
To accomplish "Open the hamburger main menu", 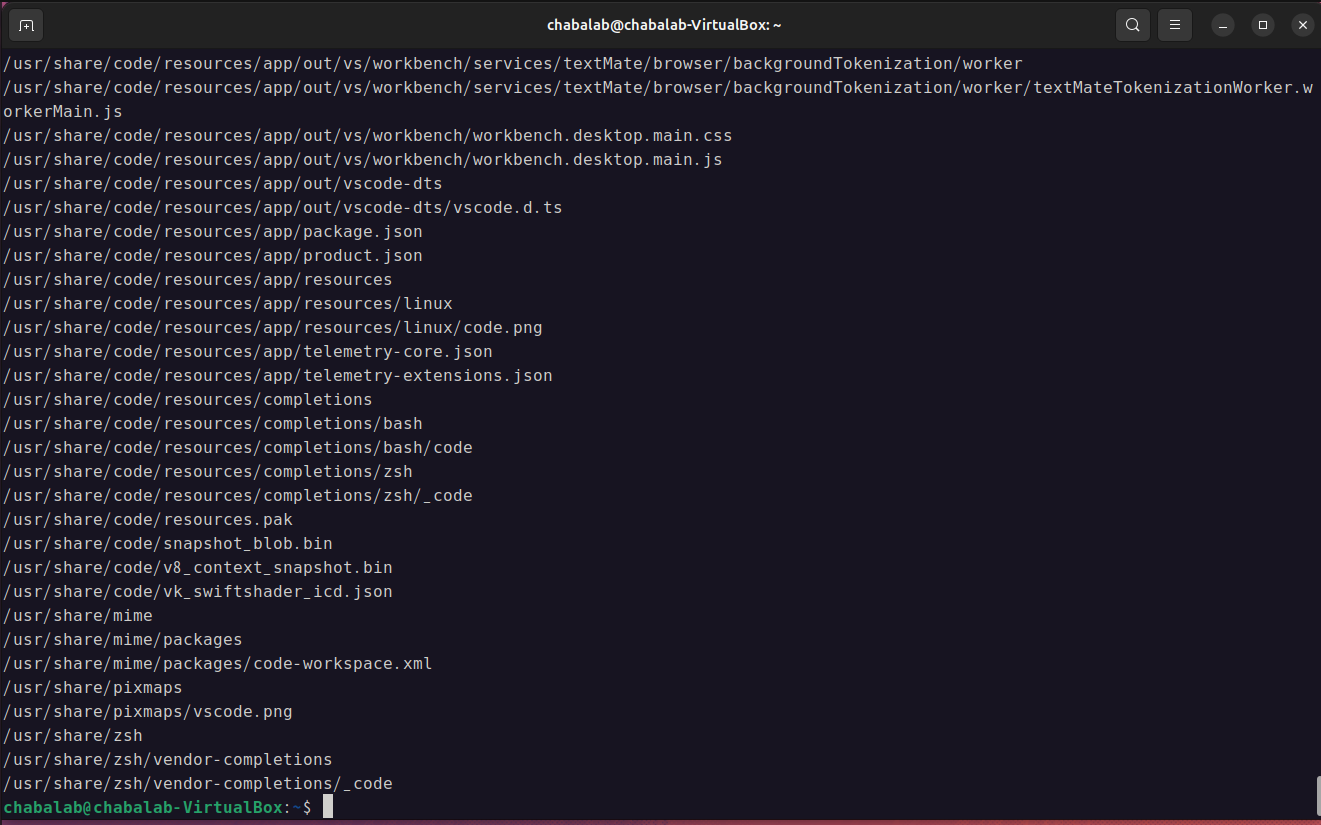I will click(1175, 25).
